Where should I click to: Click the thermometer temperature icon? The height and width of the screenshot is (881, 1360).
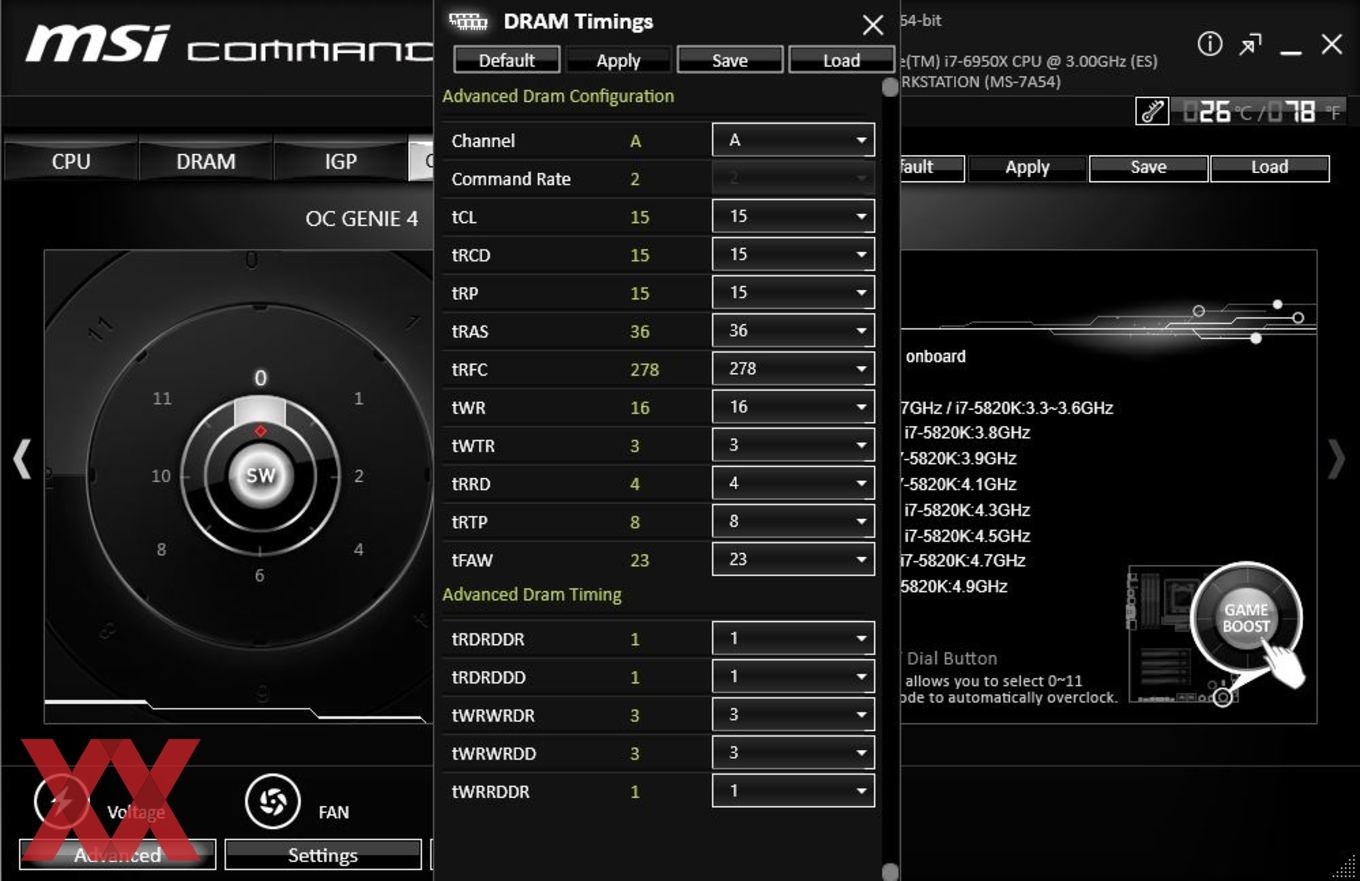[1152, 111]
